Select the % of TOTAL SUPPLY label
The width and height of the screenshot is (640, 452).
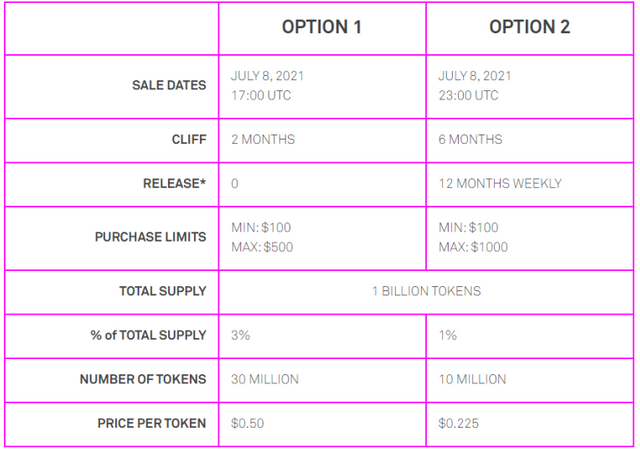pos(148,335)
